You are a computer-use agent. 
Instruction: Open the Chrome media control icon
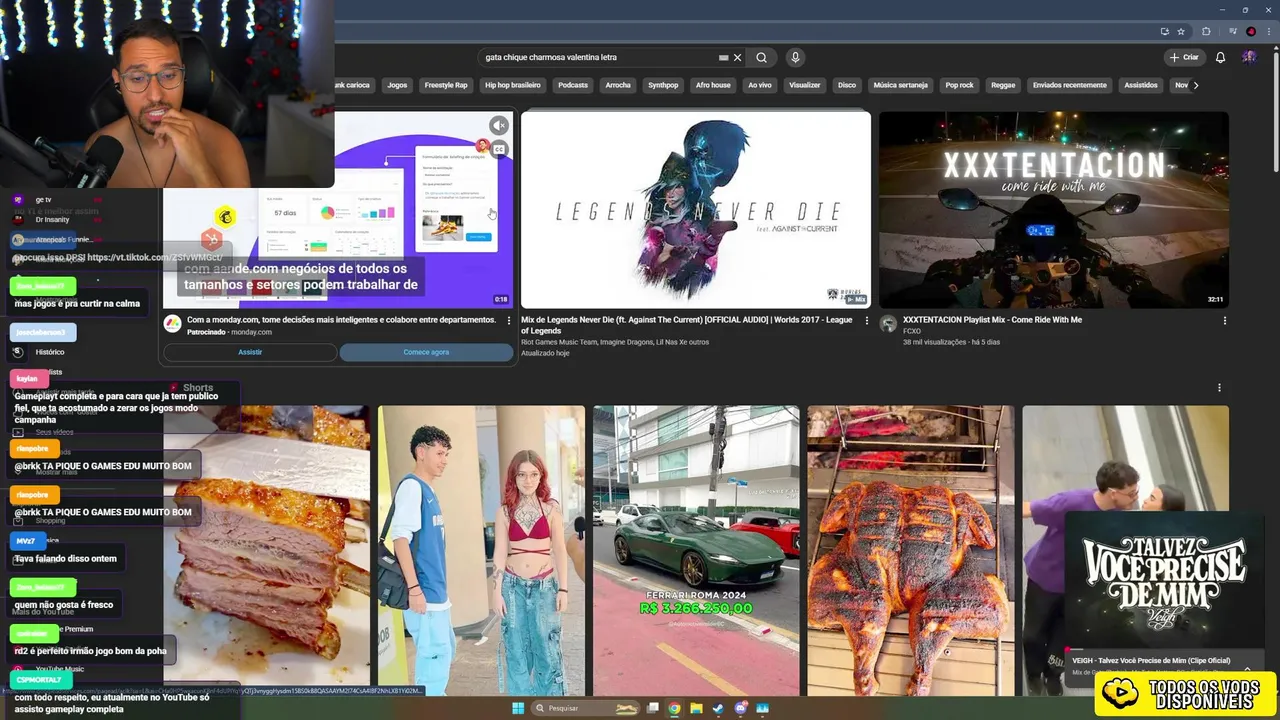[1234, 31]
